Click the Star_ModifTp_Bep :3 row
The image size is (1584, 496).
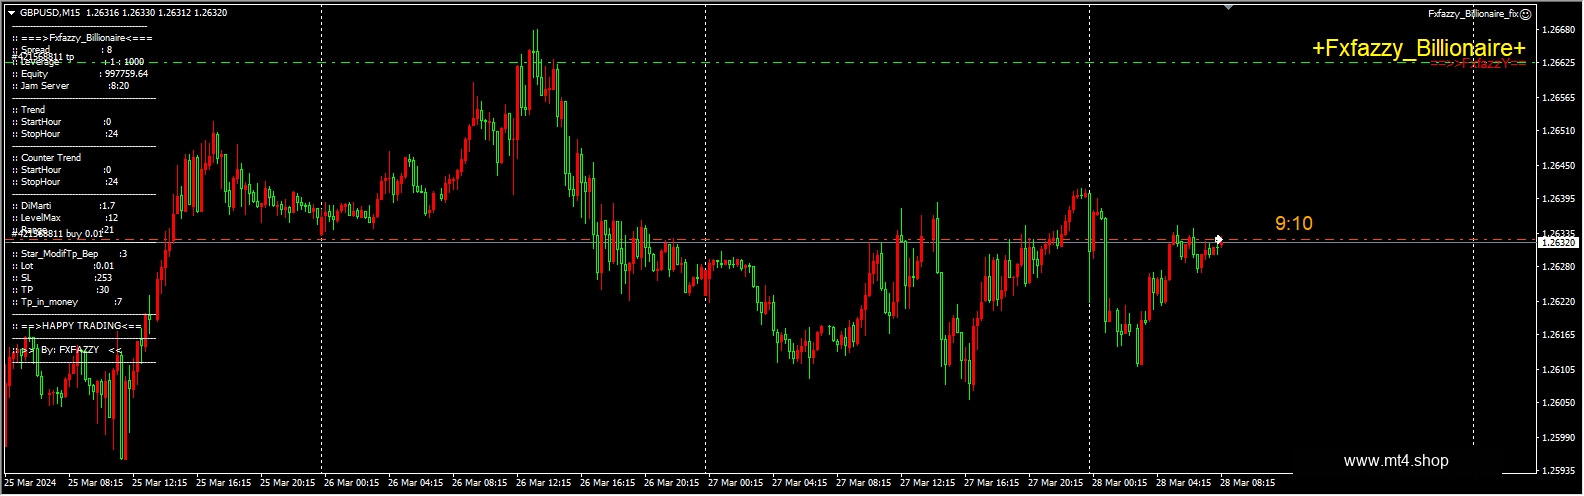pyautogui.click(x=70, y=254)
